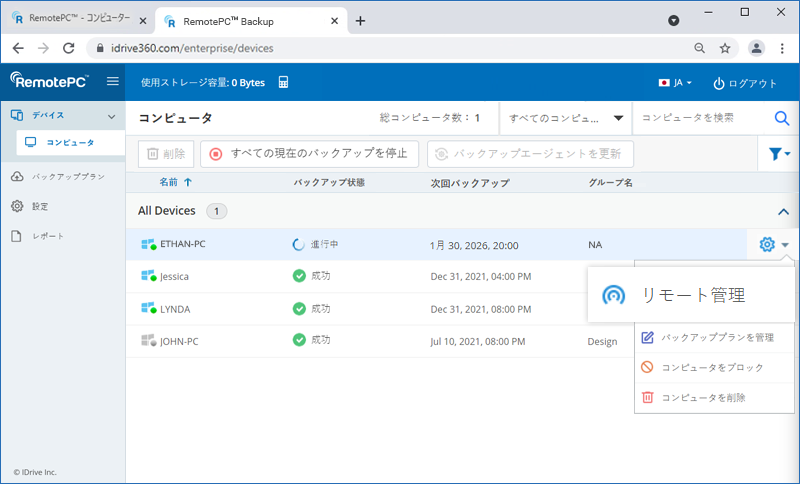
Task: Click すべての現在のバックアップを停止 button
Action: point(309,154)
